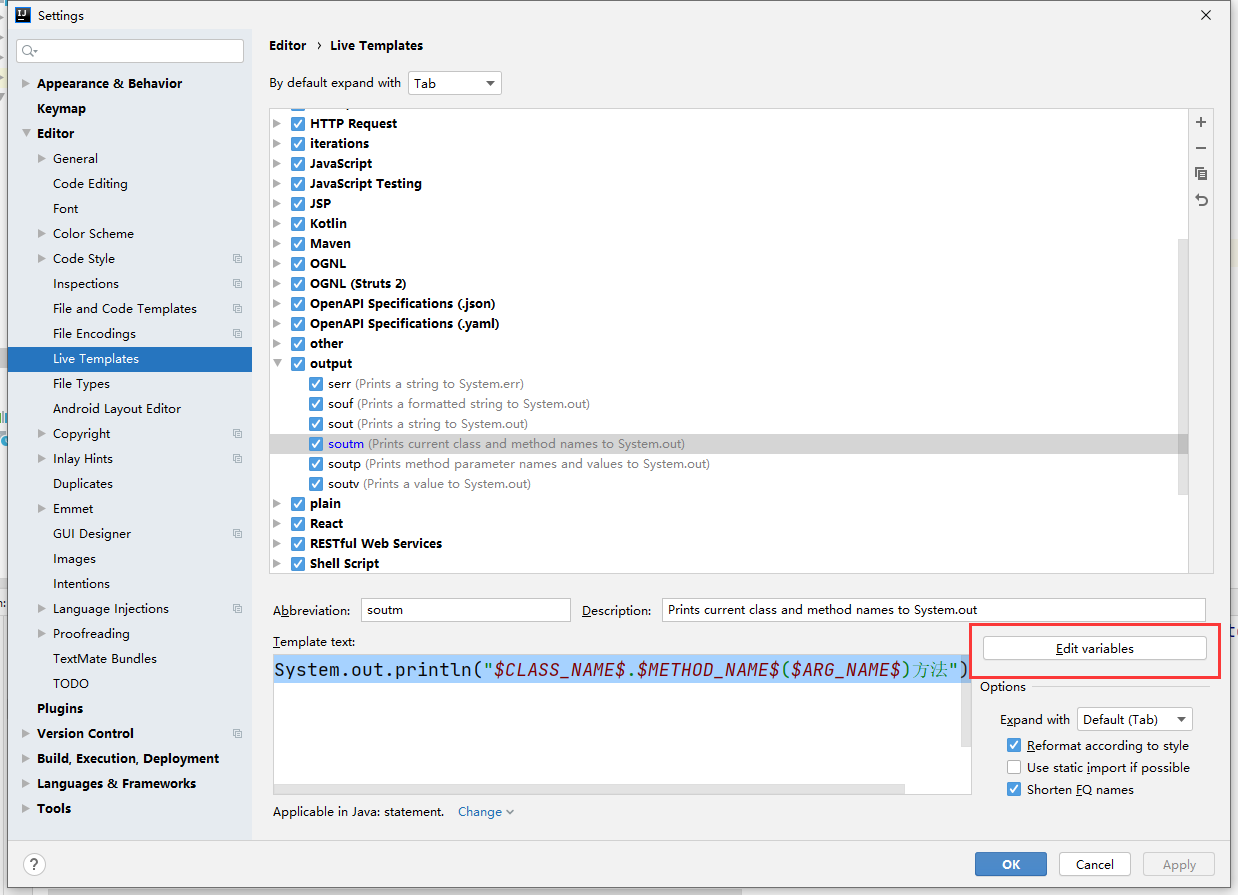Collapse the Editor settings section

[x=26, y=134]
